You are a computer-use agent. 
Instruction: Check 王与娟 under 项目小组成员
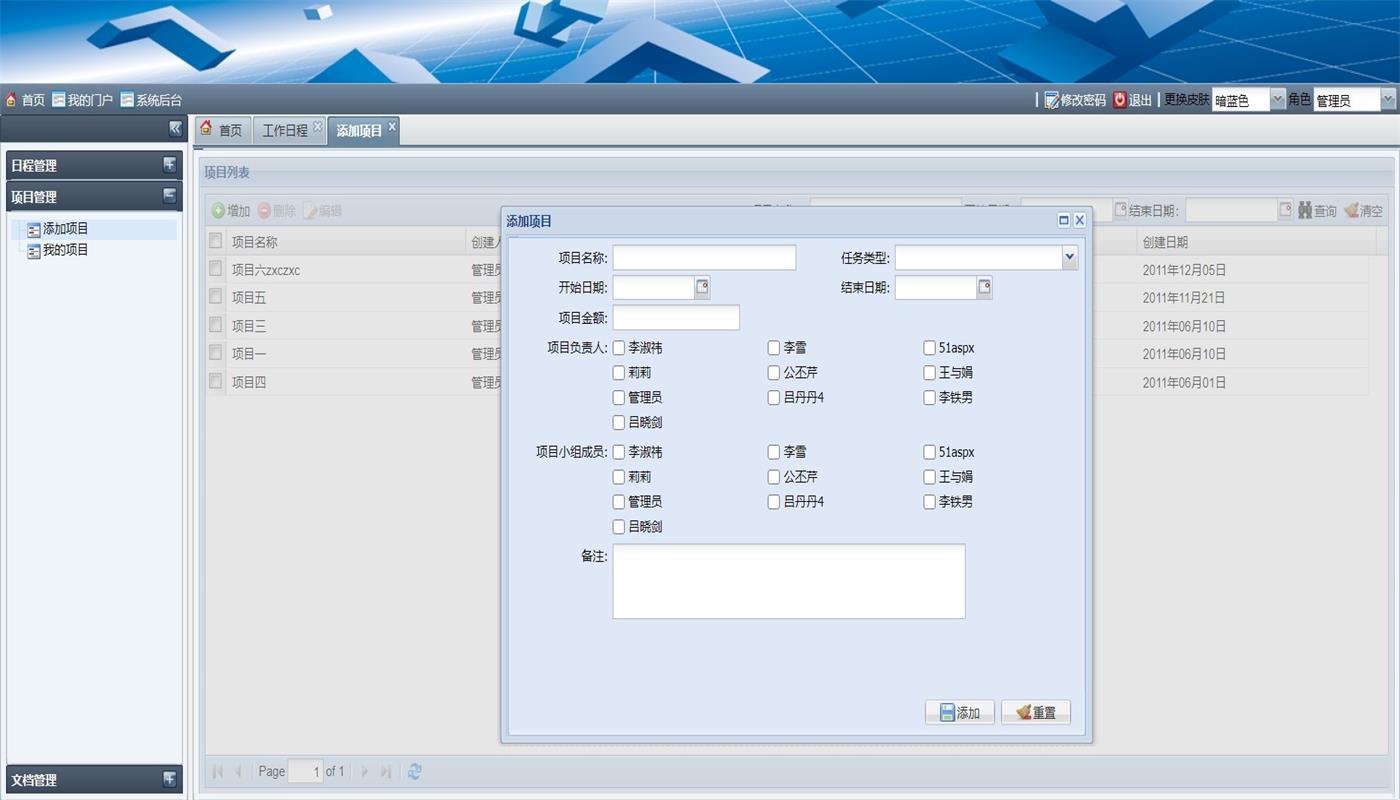coord(929,477)
